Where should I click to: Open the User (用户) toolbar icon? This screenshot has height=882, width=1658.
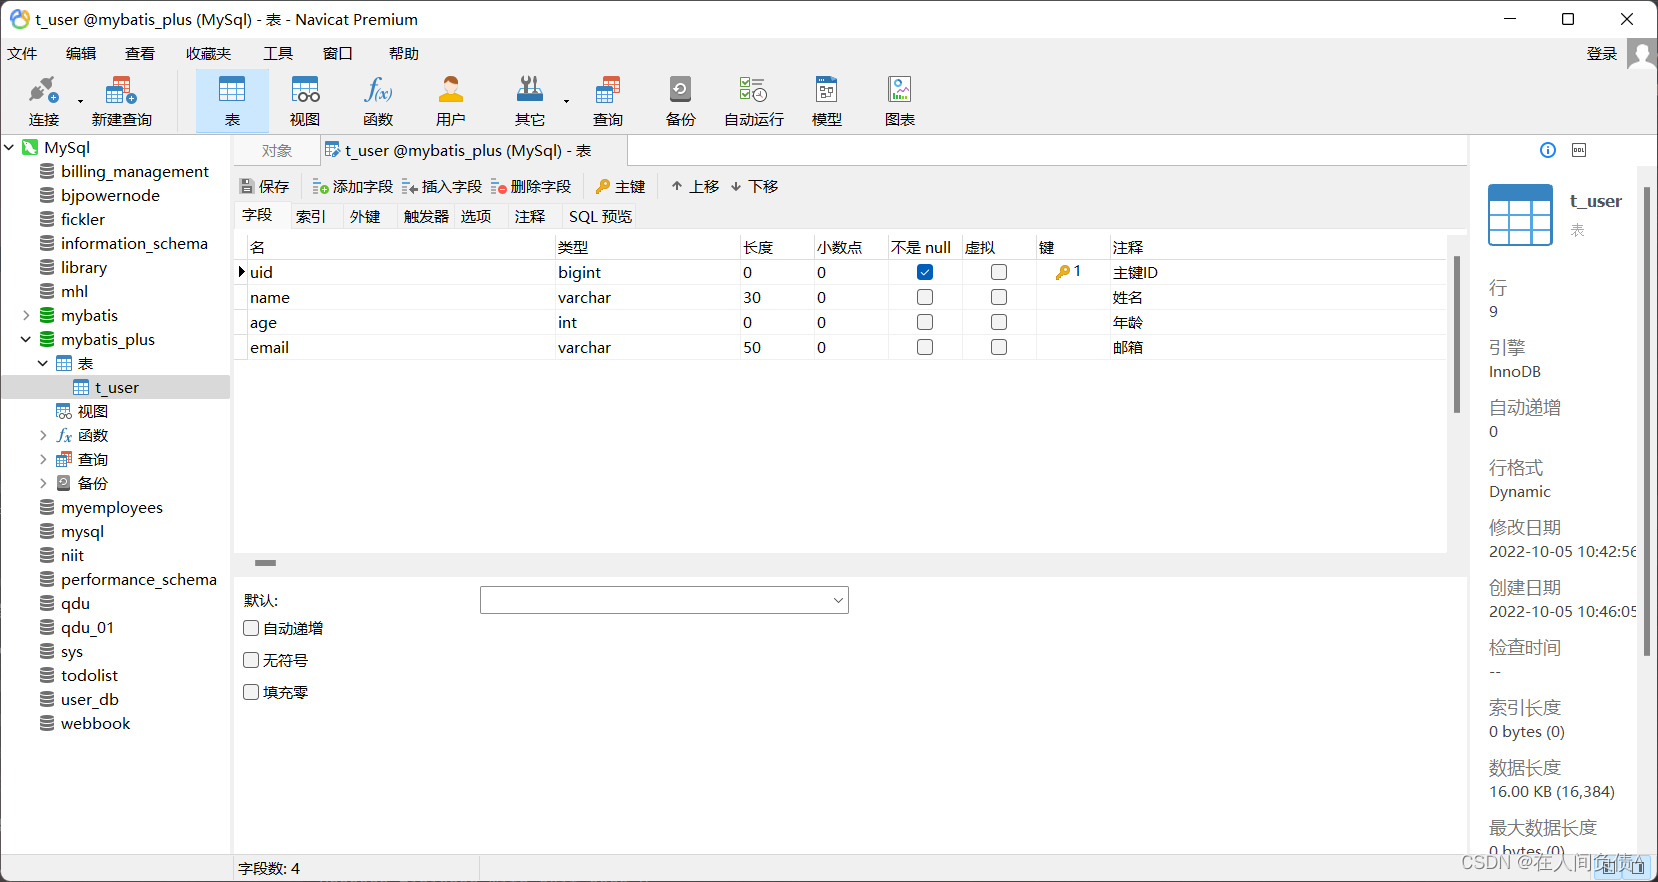pyautogui.click(x=451, y=101)
